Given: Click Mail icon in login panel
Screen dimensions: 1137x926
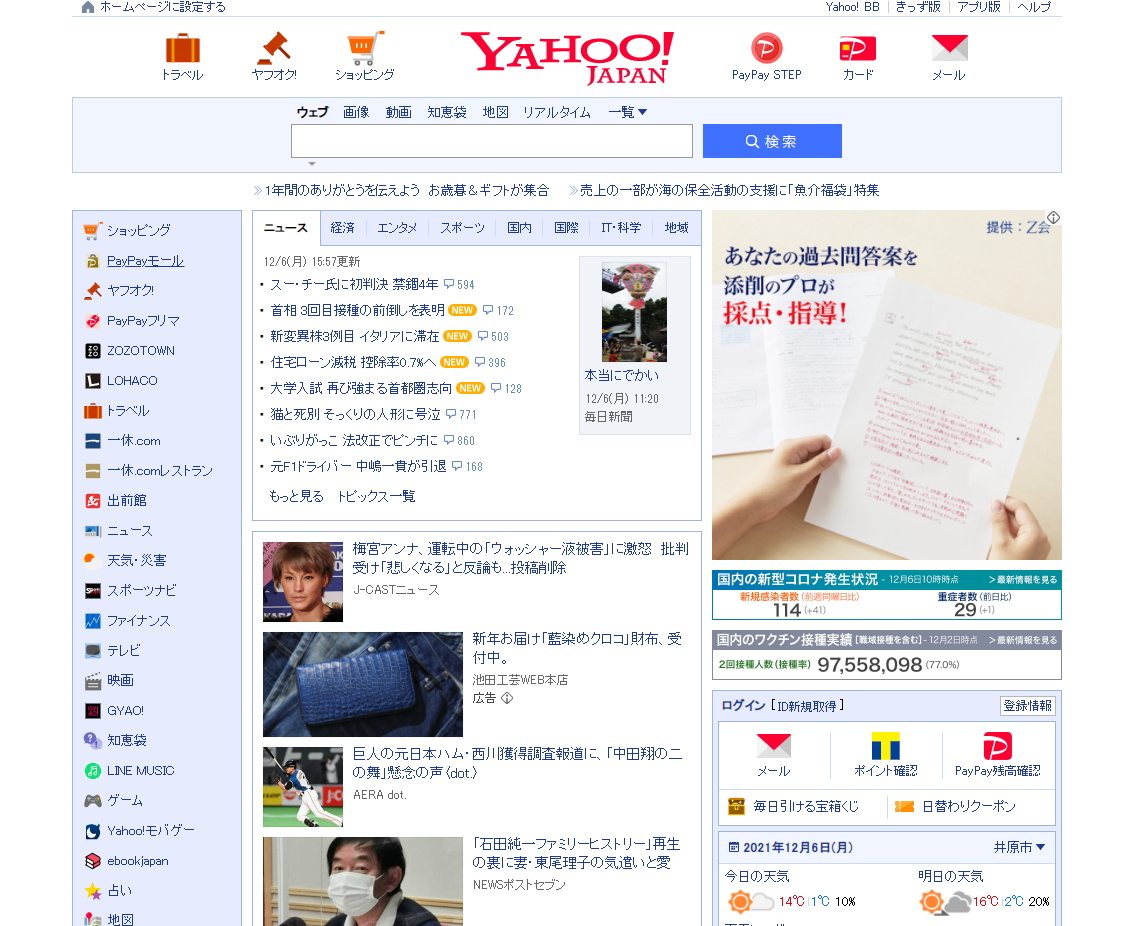Looking at the screenshot, I should pyautogui.click(x=774, y=746).
